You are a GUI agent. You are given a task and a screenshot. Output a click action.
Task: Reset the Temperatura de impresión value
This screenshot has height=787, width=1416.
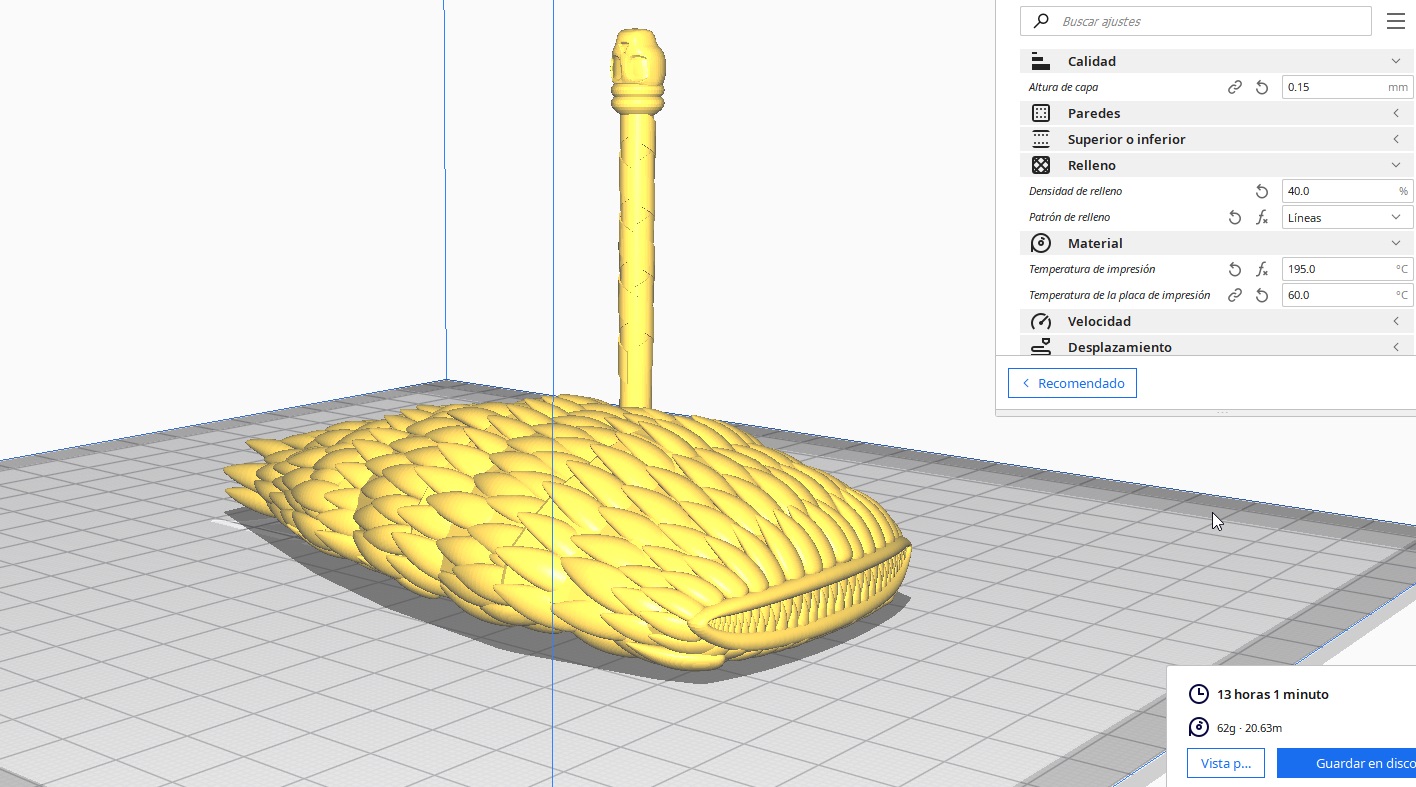click(x=1235, y=269)
